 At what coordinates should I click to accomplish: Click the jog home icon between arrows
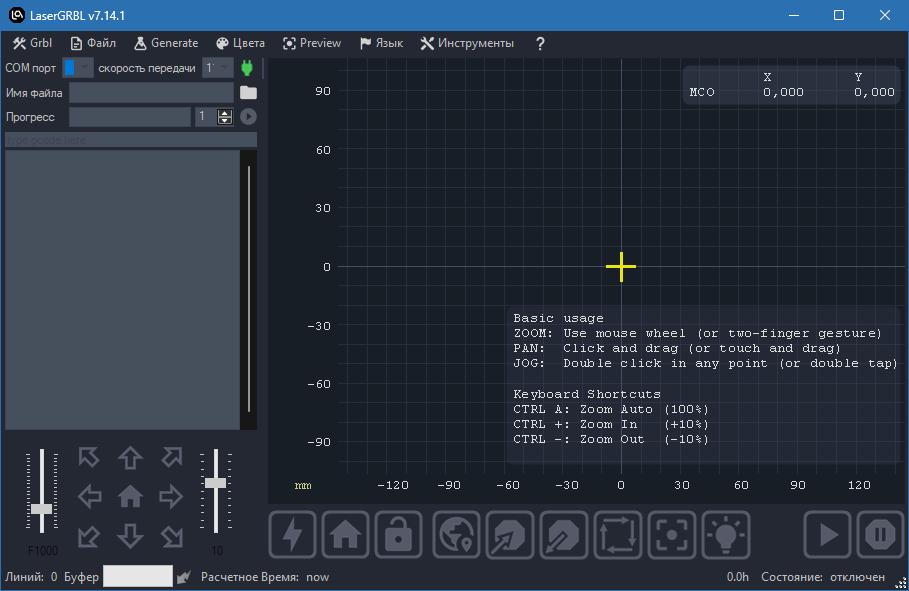[130, 496]
